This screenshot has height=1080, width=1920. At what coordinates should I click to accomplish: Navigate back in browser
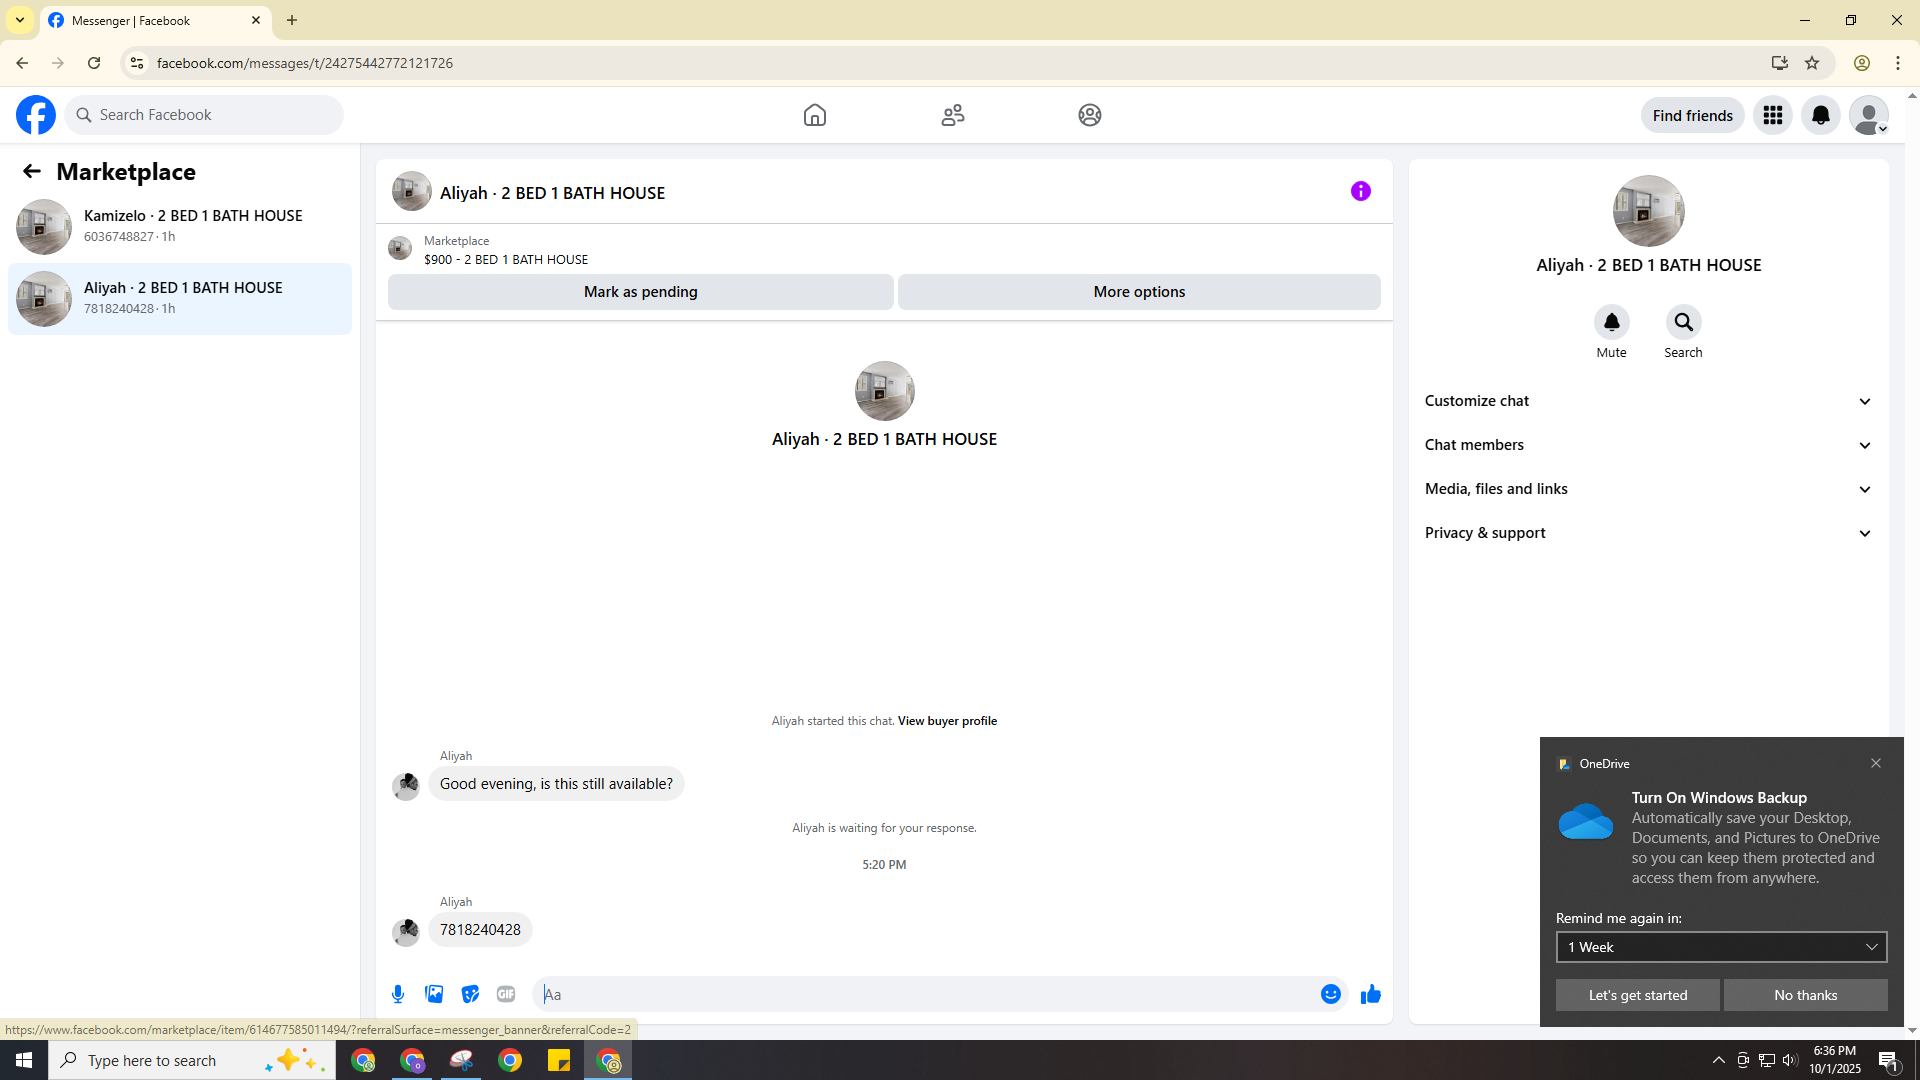tap(22, 63)
